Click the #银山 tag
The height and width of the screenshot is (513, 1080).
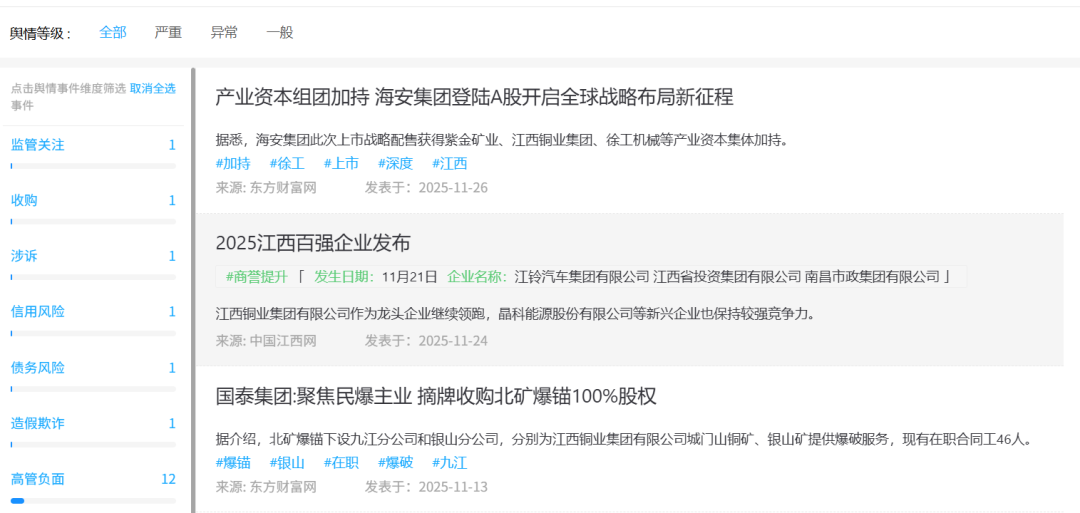coord(287,463)
